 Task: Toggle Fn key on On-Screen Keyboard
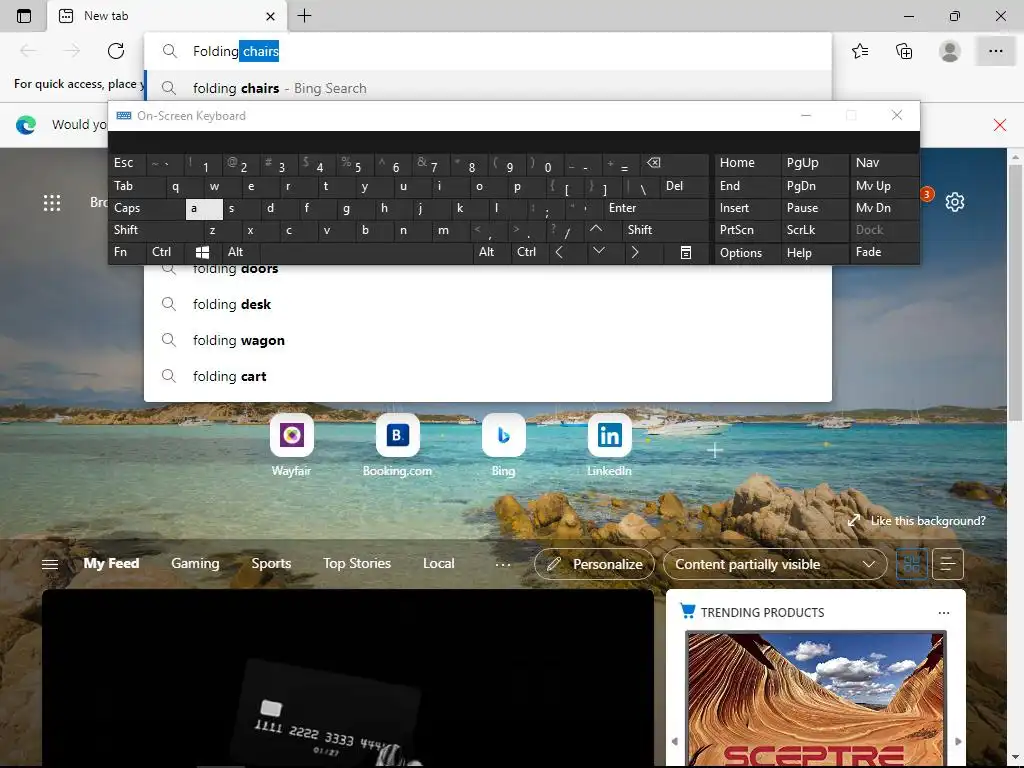(x=127, y=252)
